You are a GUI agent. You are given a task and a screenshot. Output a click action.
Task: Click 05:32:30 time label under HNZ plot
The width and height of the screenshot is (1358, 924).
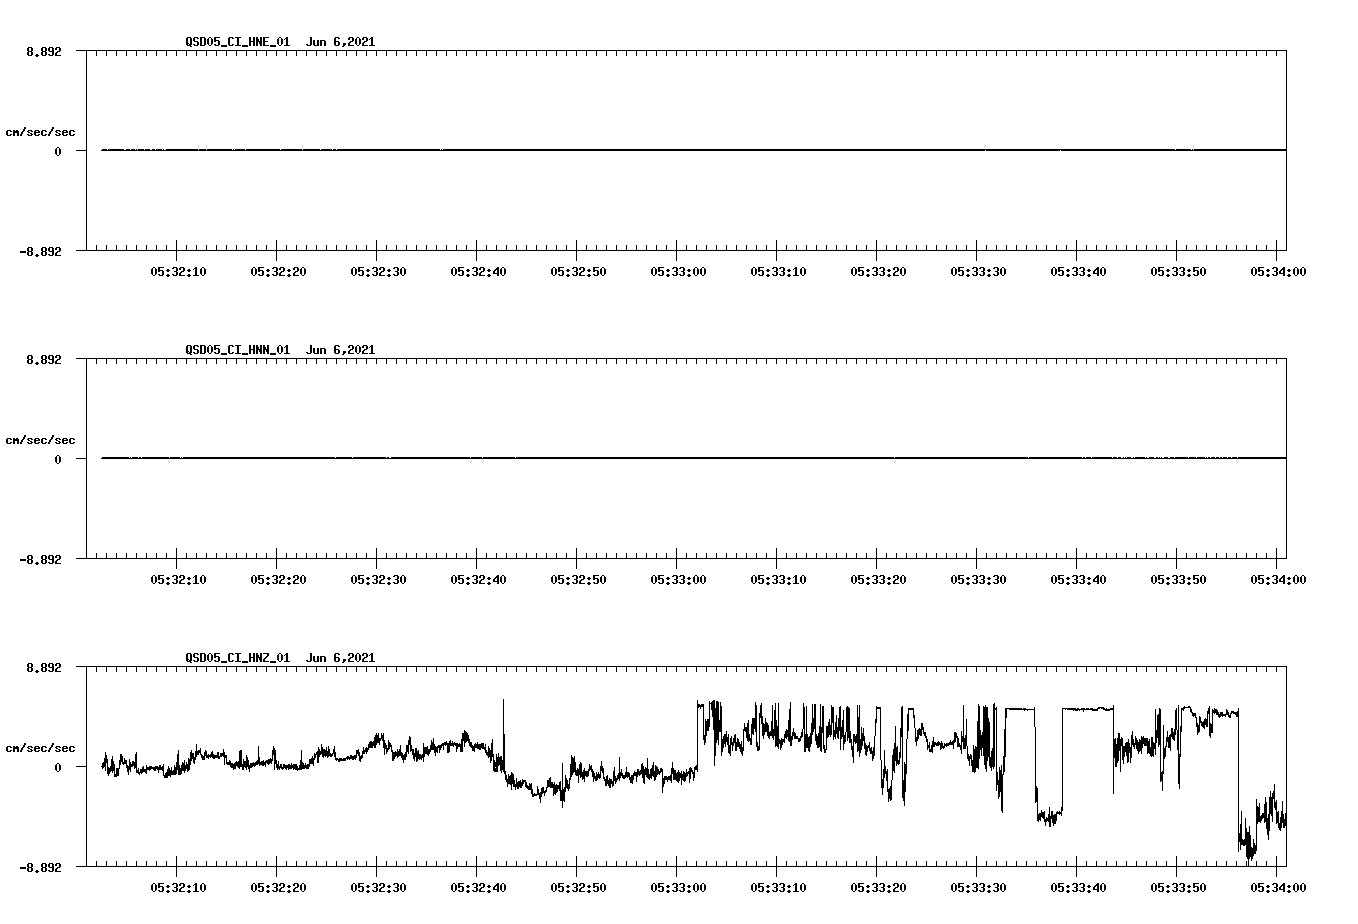tap(378, 887)
